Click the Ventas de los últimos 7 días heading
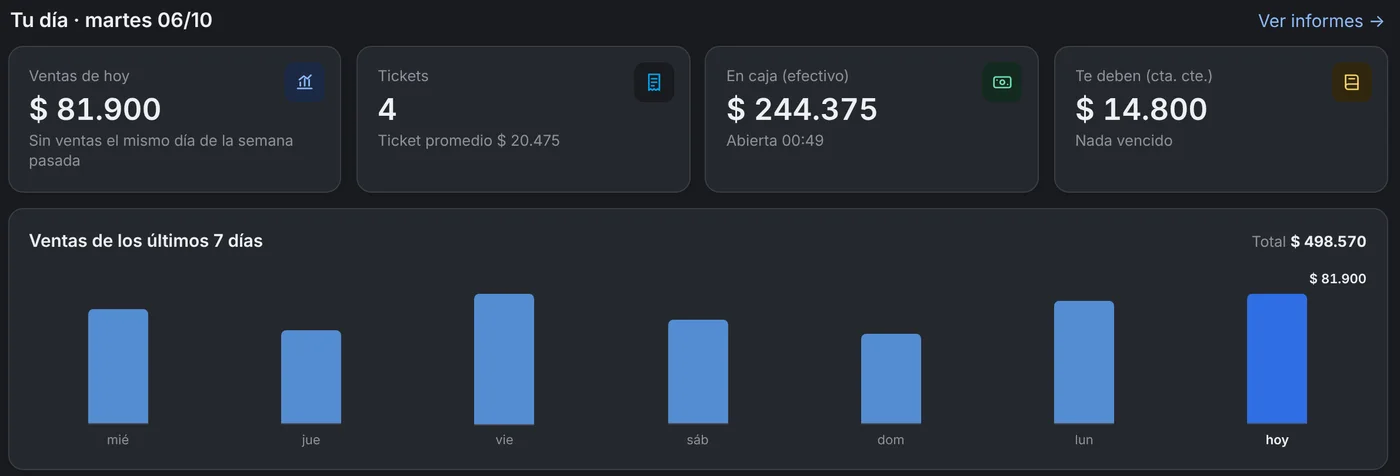1400x476 pixels. click(x=146, y=241)
